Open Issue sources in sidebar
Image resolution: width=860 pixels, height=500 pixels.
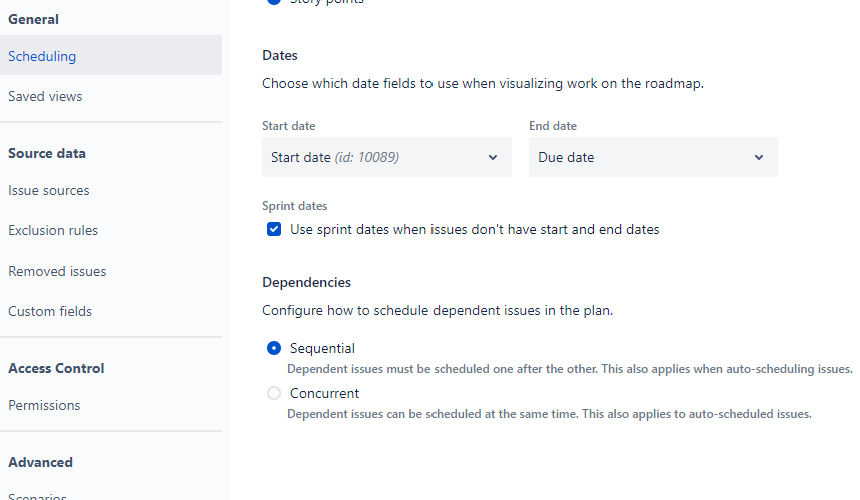pos(49,190)
